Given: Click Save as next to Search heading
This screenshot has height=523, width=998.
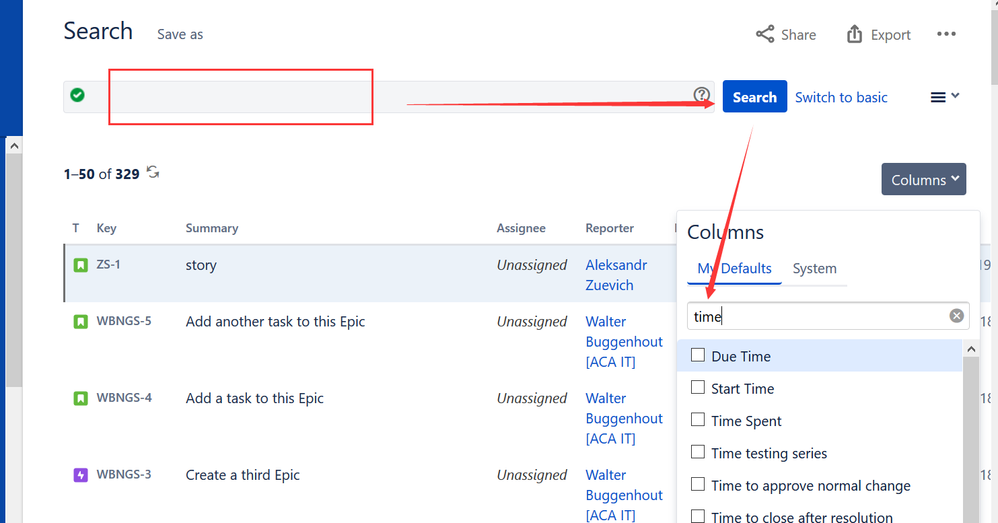Looking at the screenshot, I should [x=180, y=34].
